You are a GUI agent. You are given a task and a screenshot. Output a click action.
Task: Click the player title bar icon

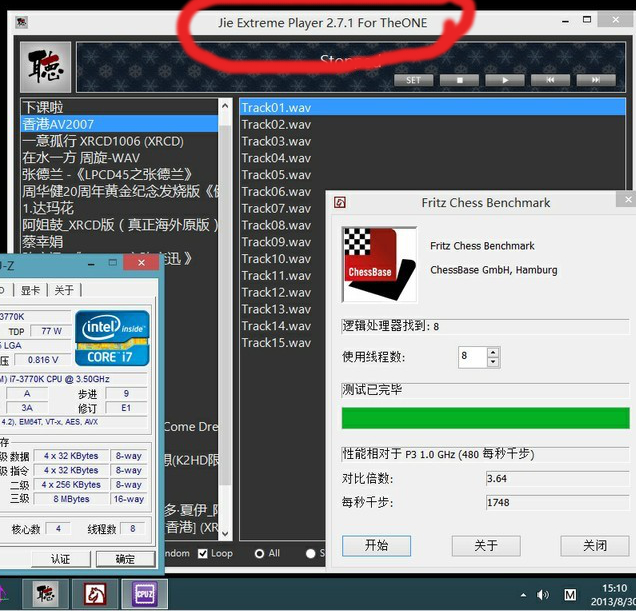21,22
